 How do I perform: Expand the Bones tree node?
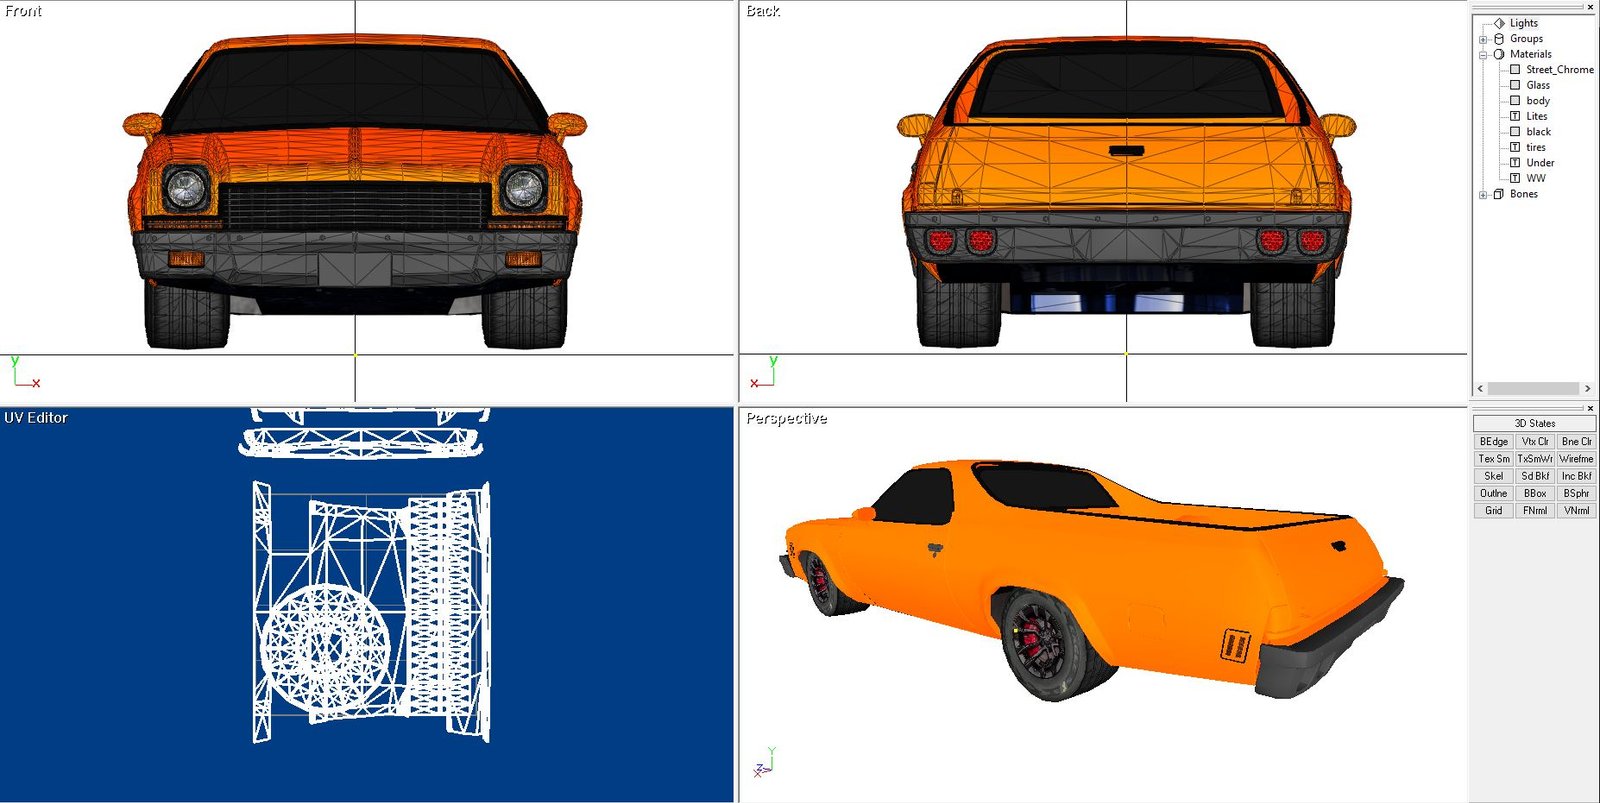[1483, 195]
